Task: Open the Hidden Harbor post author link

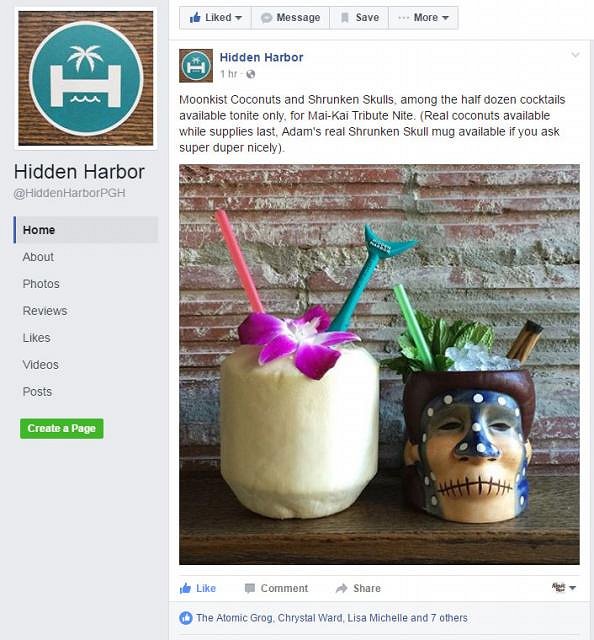Action: click(261, 58)
